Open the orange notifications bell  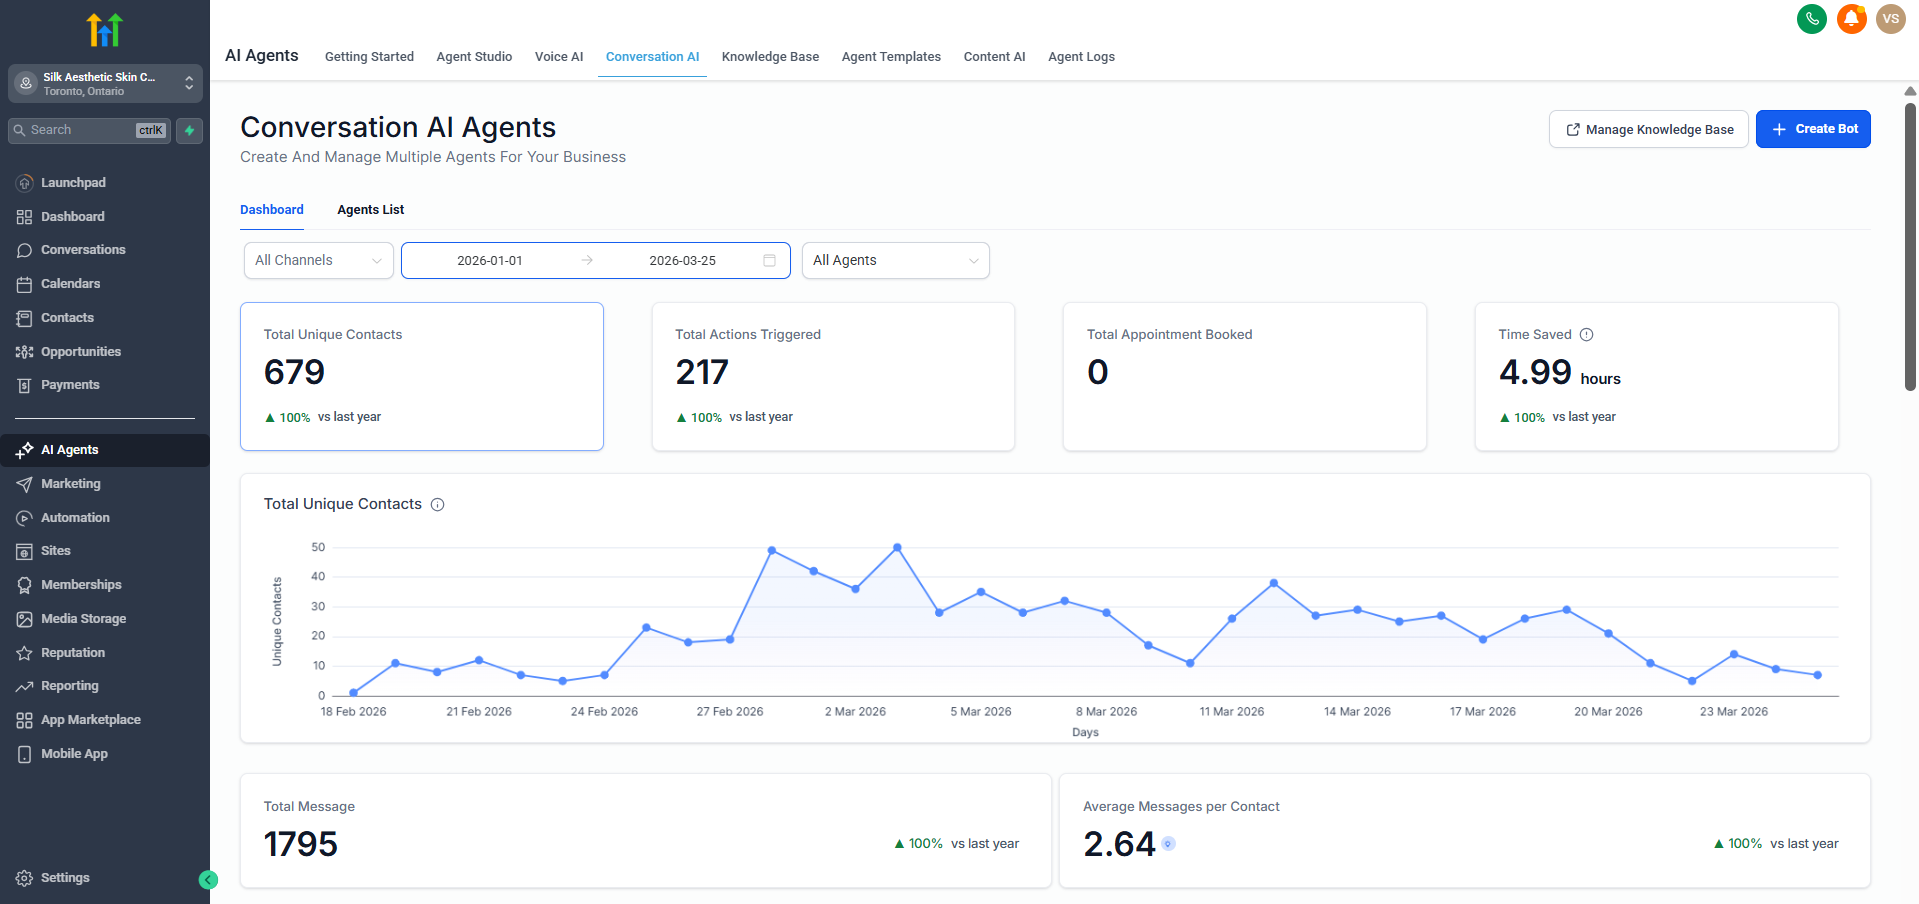click(x=1851, y=19)
